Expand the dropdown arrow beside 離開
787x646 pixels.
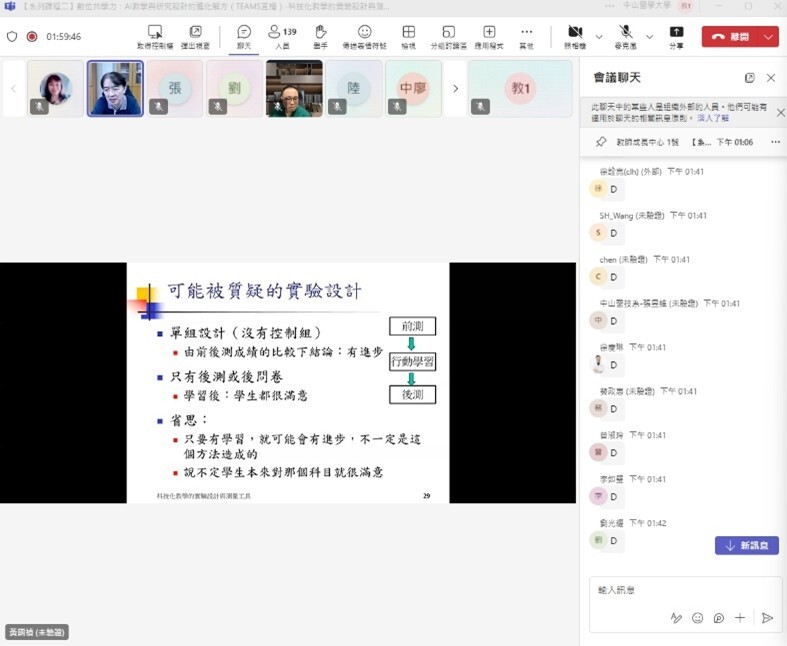point(768,36)
